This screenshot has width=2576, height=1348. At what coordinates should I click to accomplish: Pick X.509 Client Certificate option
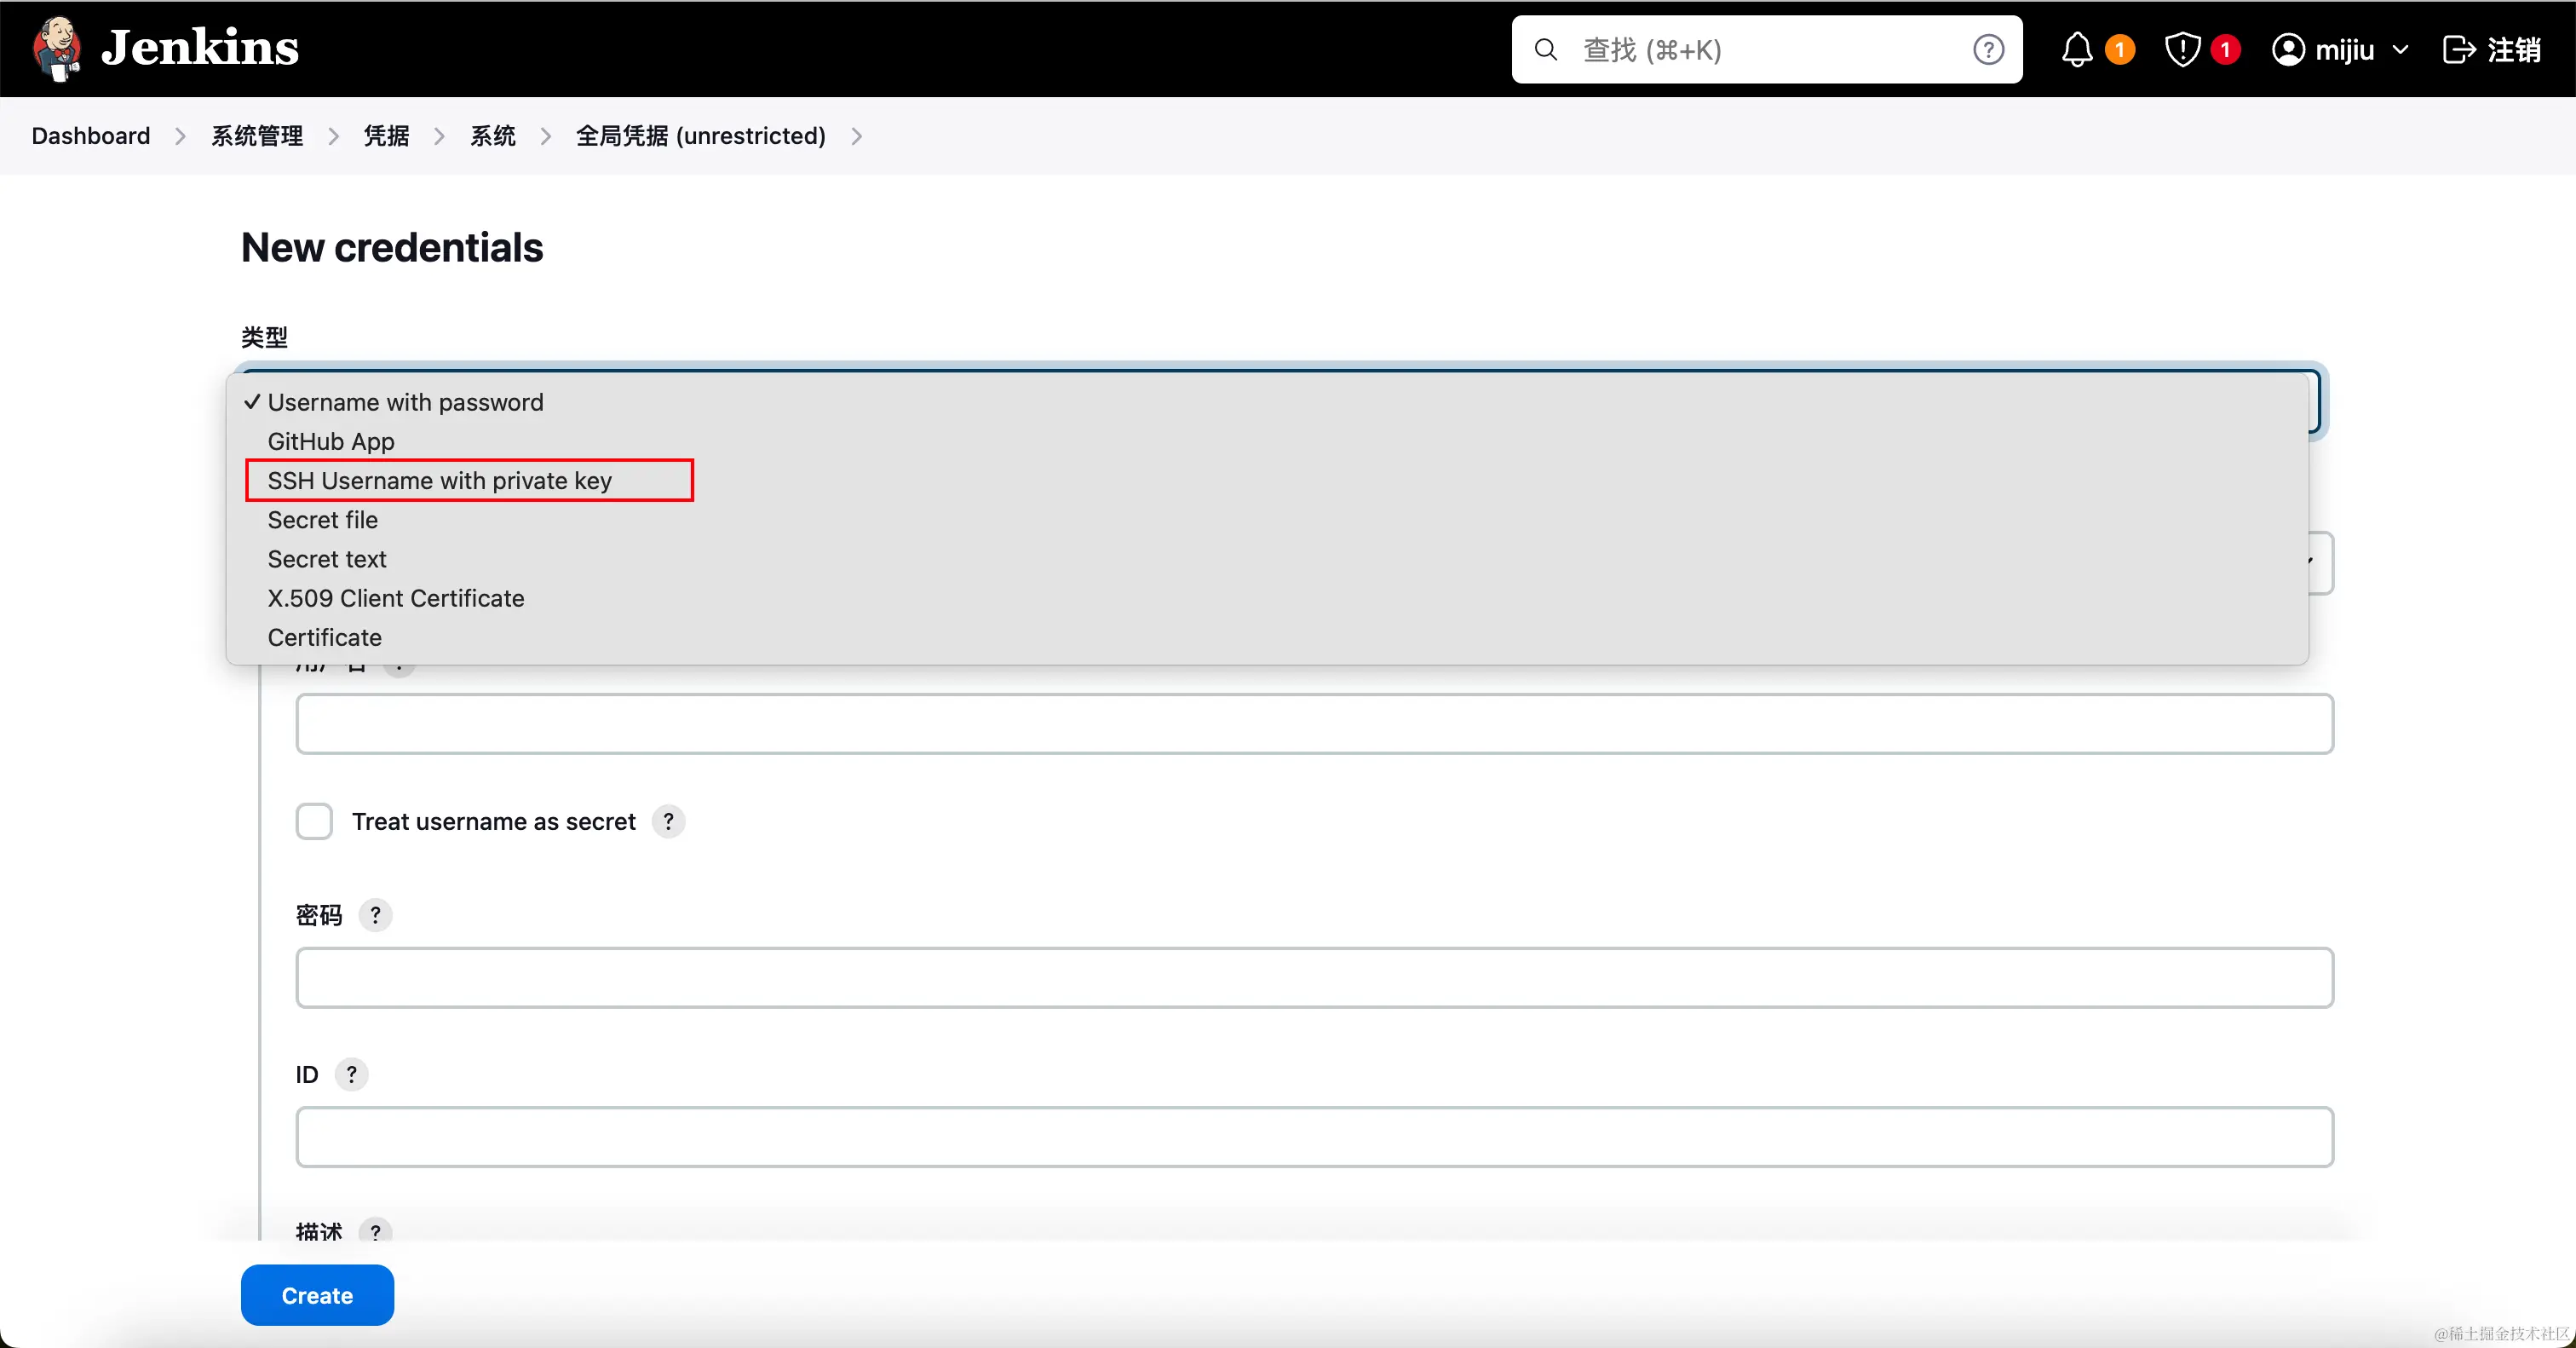point(395,598)
